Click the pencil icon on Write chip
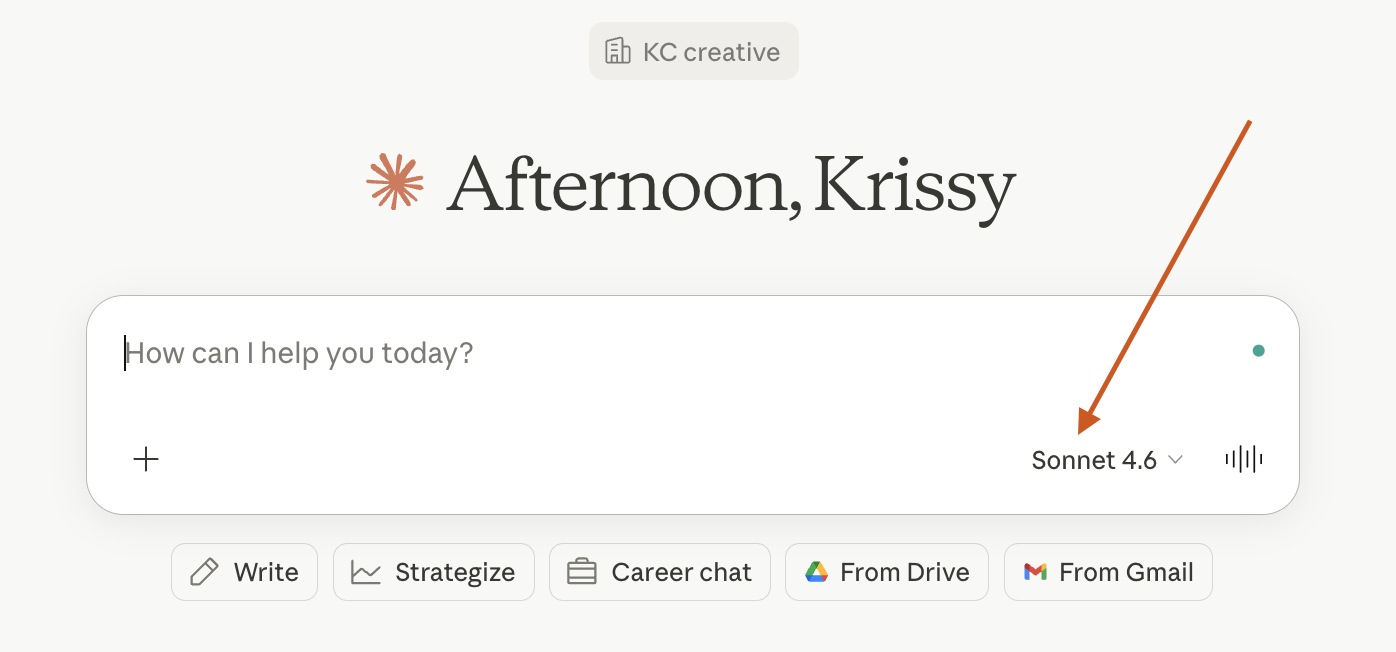This screenshot has height=652, width=1396. (204, 572)
